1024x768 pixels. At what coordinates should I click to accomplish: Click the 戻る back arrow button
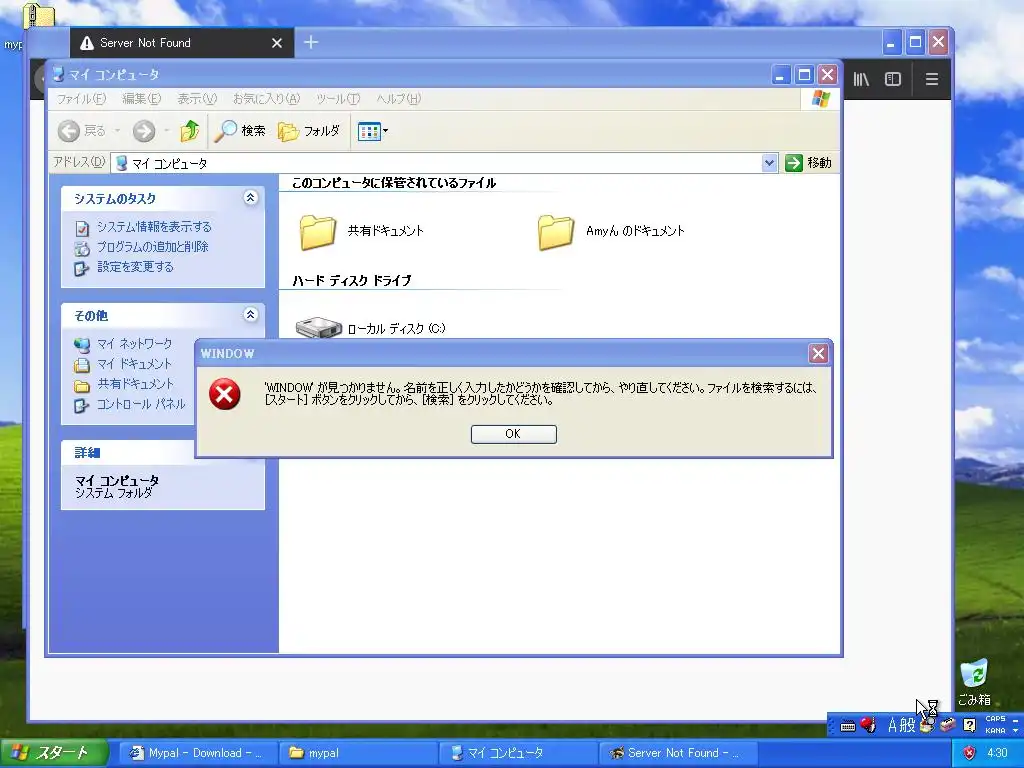(82, 131)
